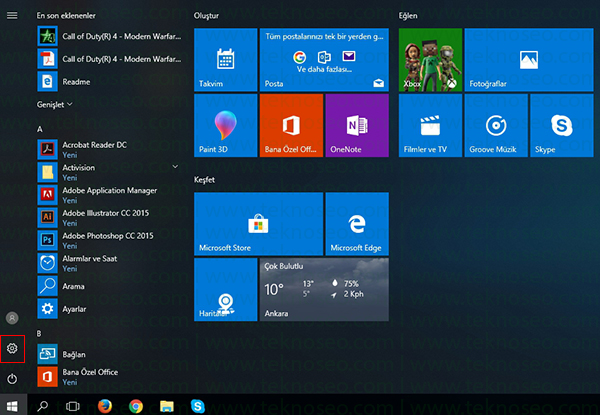The width and height of the screenshot is (600, 415).
Task: Open the Ankara weather tile
Action: (x=324, y=290)
